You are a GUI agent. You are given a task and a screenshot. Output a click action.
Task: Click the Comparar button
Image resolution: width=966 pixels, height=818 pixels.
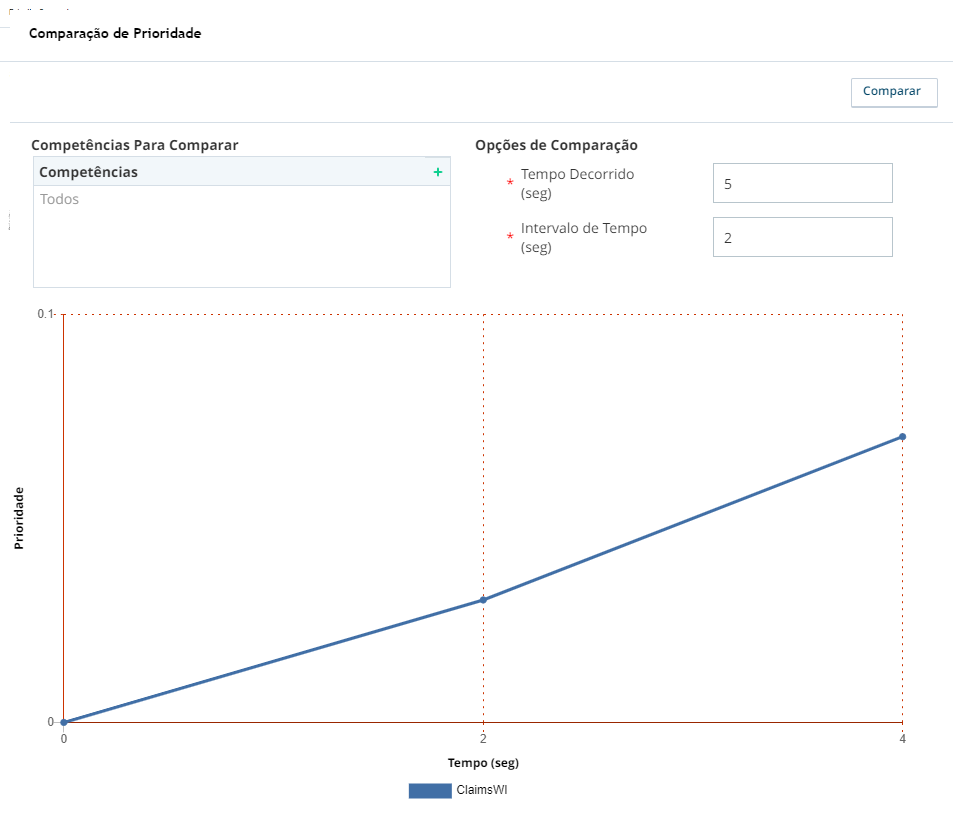894,92
